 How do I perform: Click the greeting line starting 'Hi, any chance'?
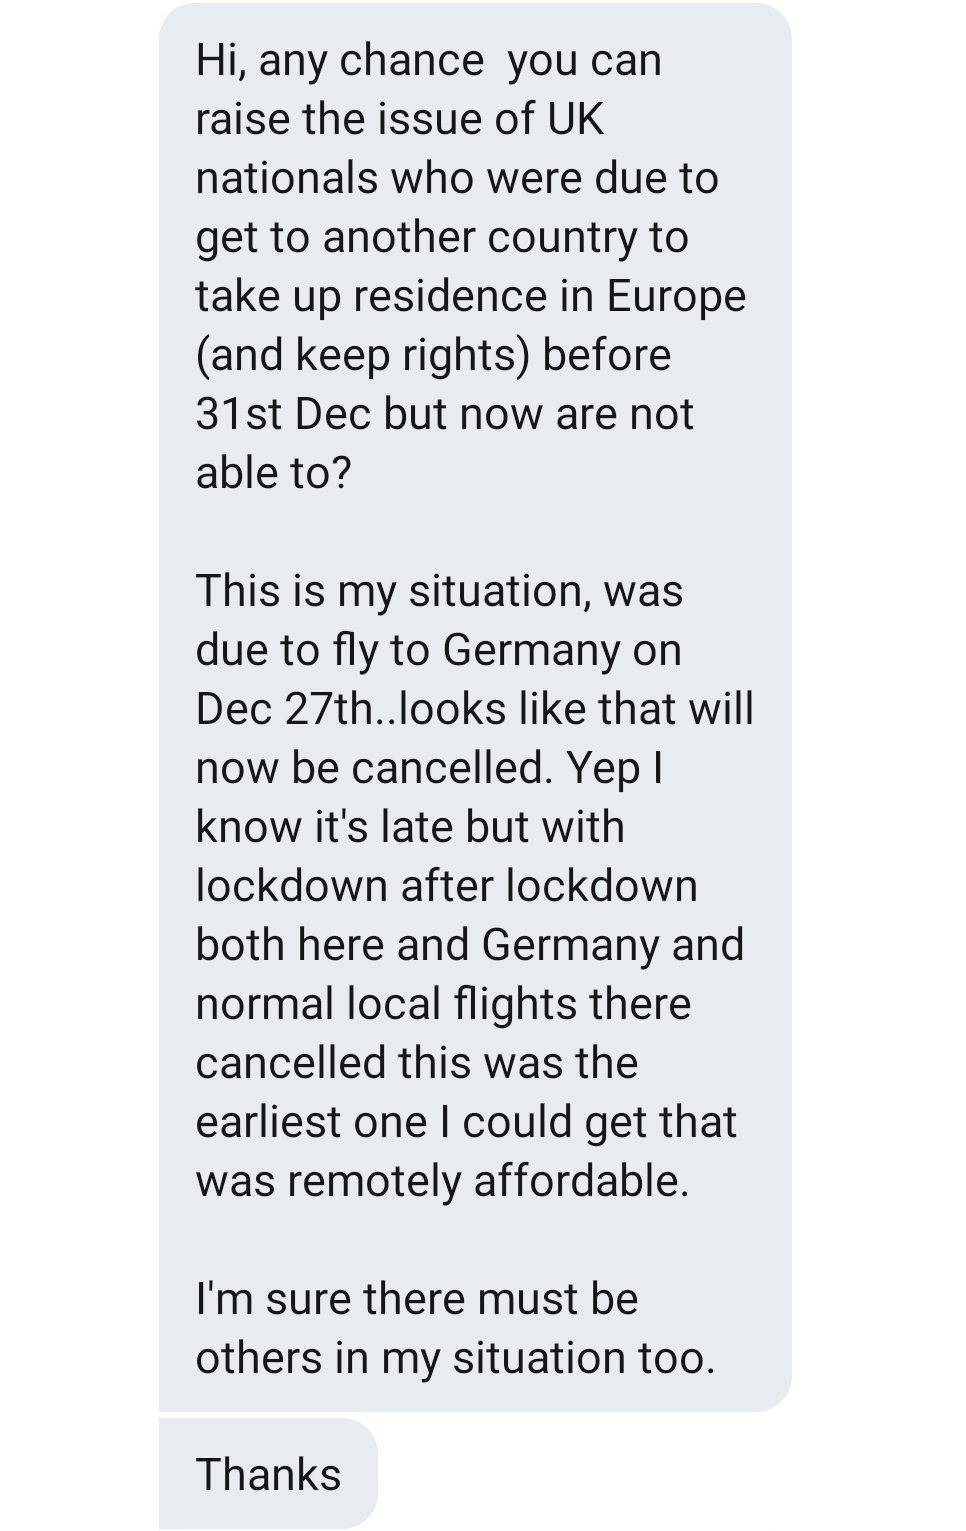pos(429,61)
